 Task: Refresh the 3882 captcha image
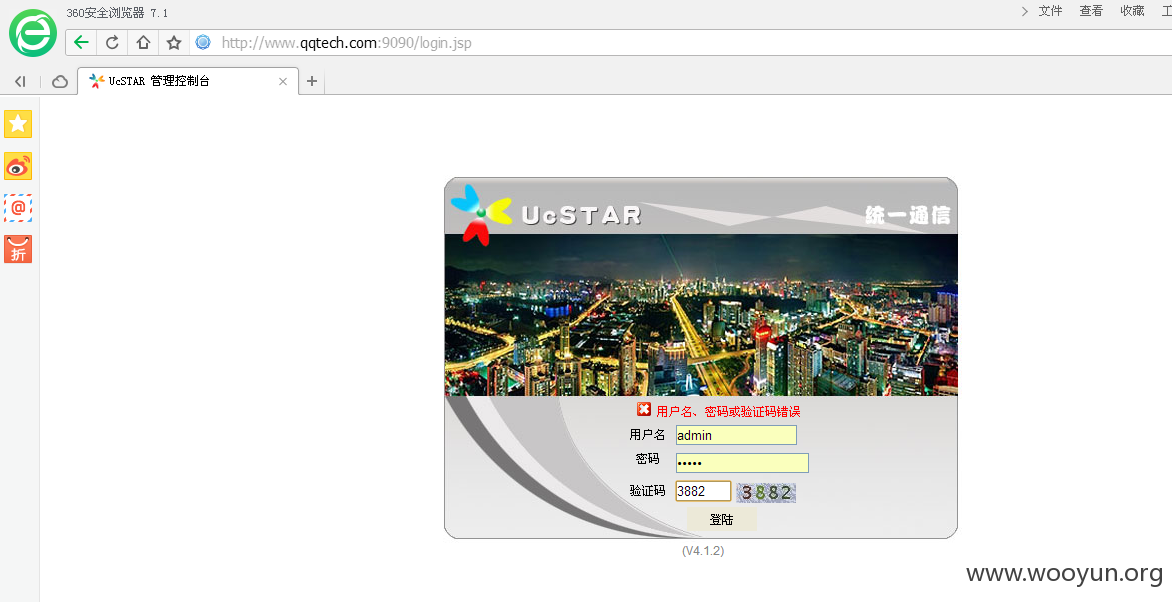click(x=766, y=492)
